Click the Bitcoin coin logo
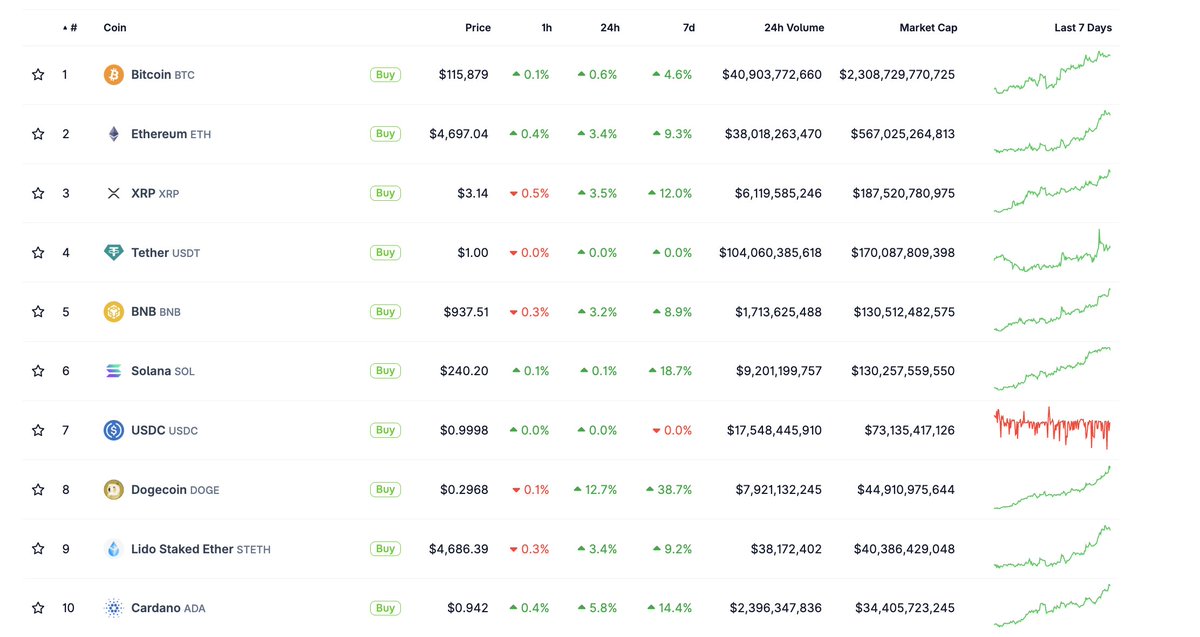The image size is (1200, 637). pyautogui.click(x=114, y=75)
